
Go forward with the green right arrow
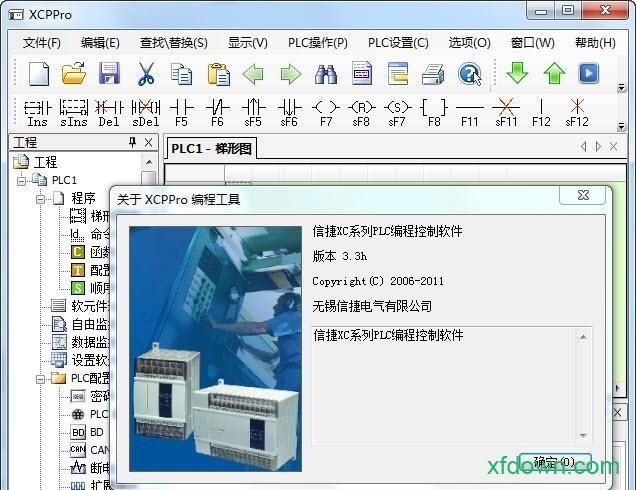(290, 74)
